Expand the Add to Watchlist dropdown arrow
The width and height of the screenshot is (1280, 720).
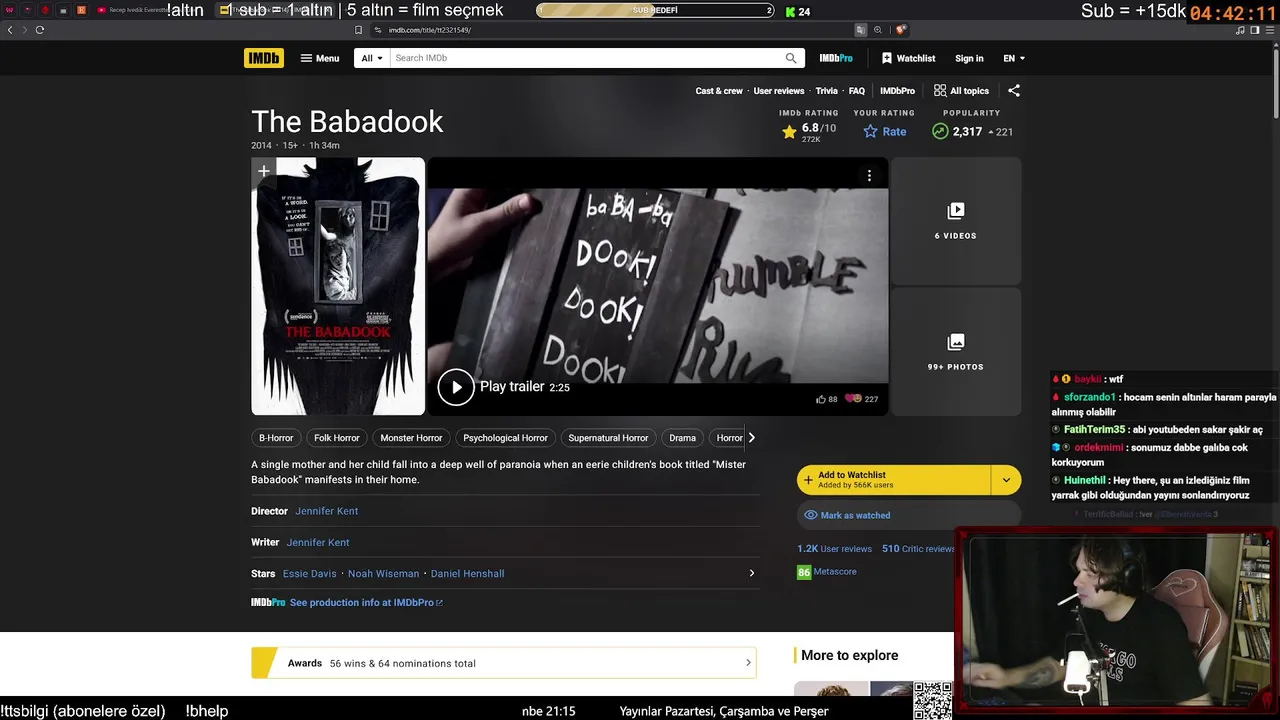pyautogui.click(x=1006, y=480)
